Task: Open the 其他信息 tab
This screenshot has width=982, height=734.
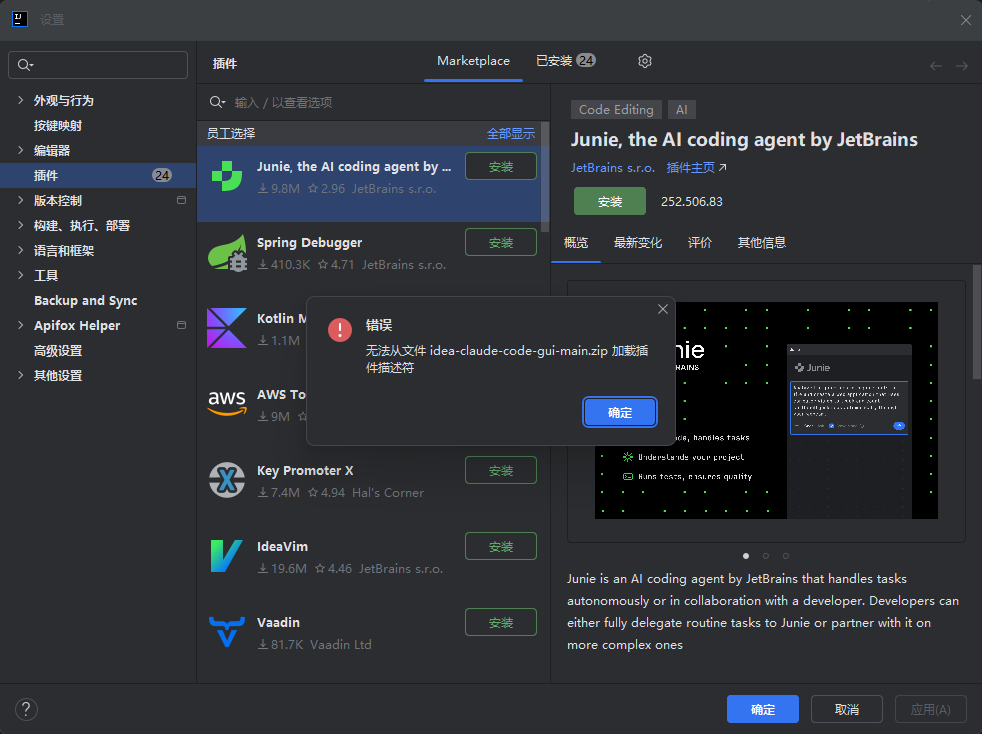Action: (x=762, y=243)
